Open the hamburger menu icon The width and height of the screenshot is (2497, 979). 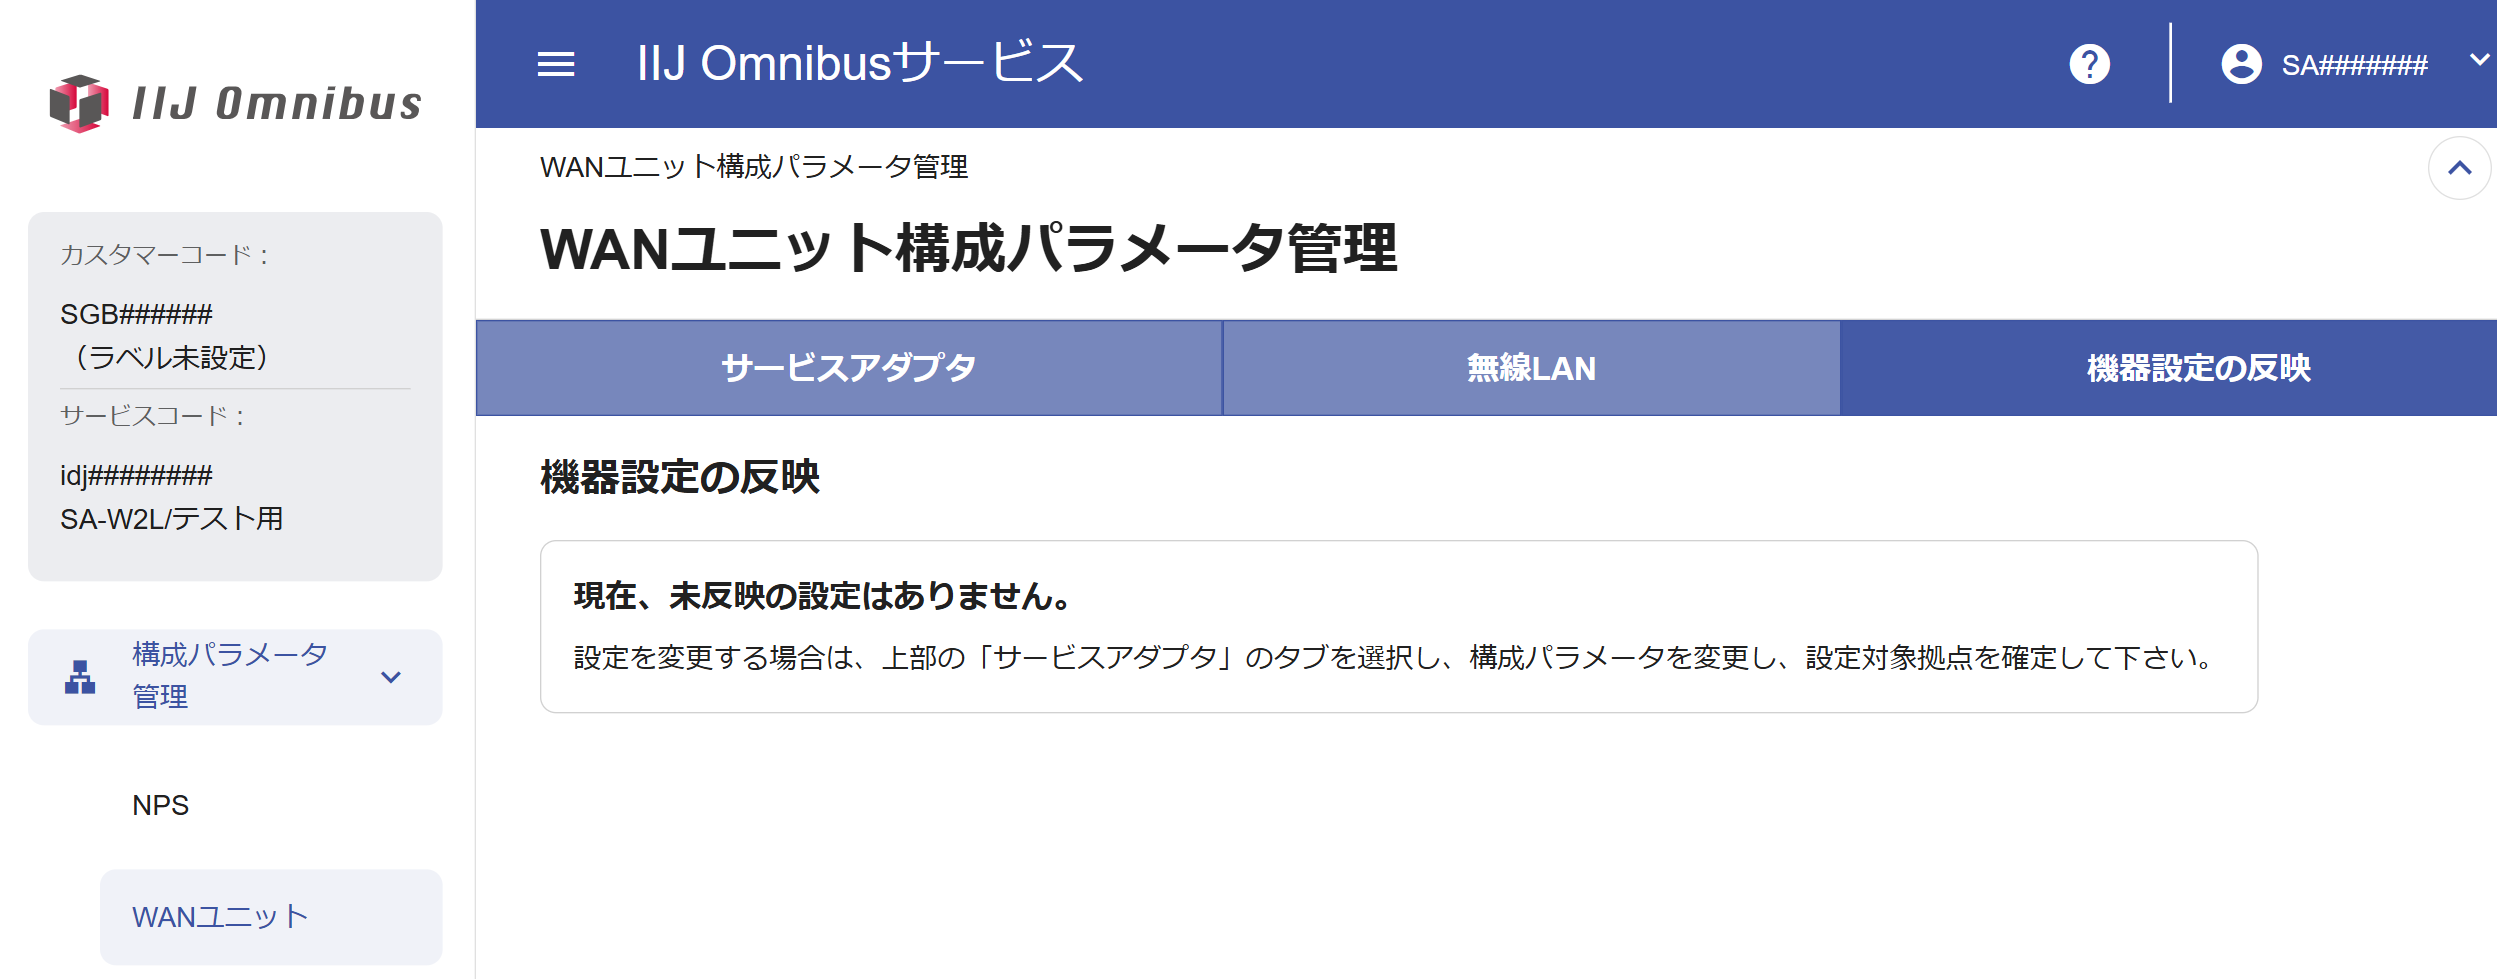coord(556,65)
